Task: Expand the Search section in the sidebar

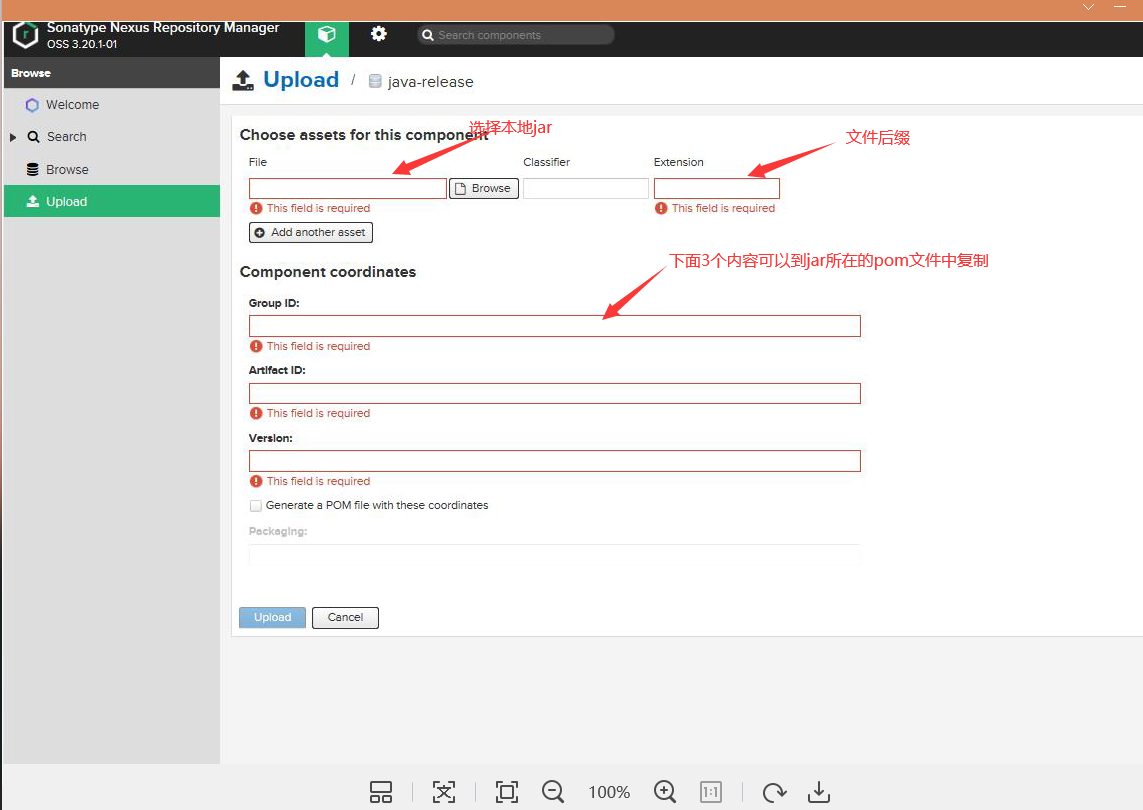Action: 12,136
